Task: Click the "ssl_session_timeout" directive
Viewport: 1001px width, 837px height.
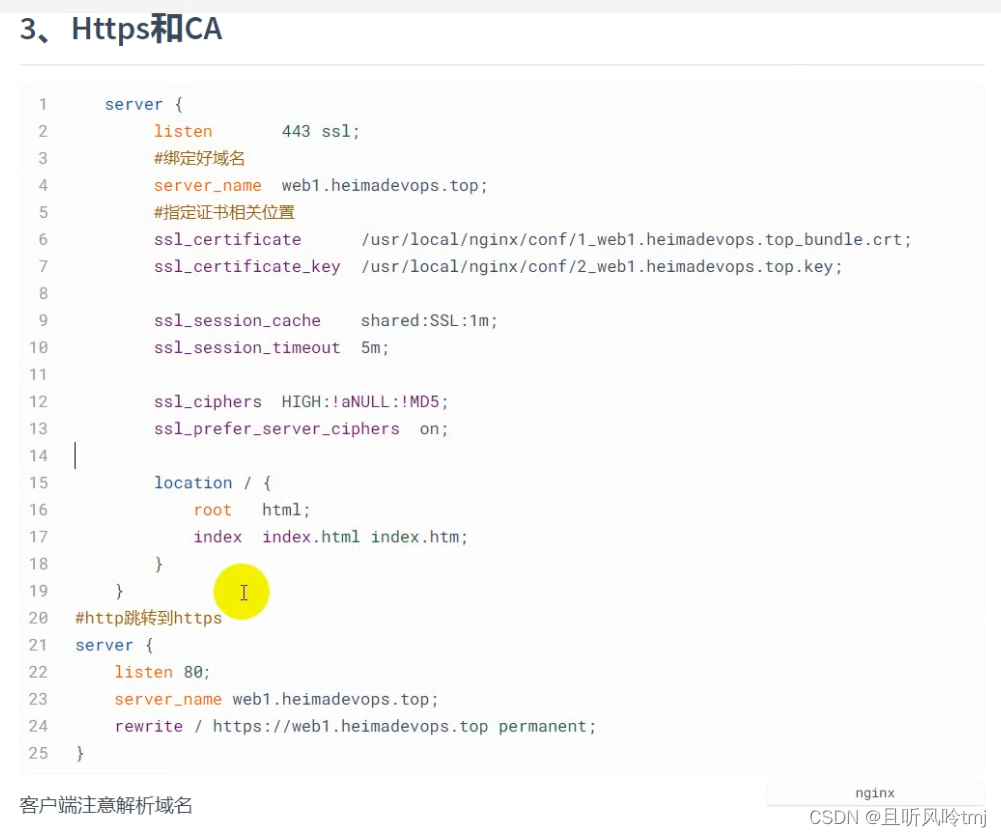Action: click(x=247, y=347)
